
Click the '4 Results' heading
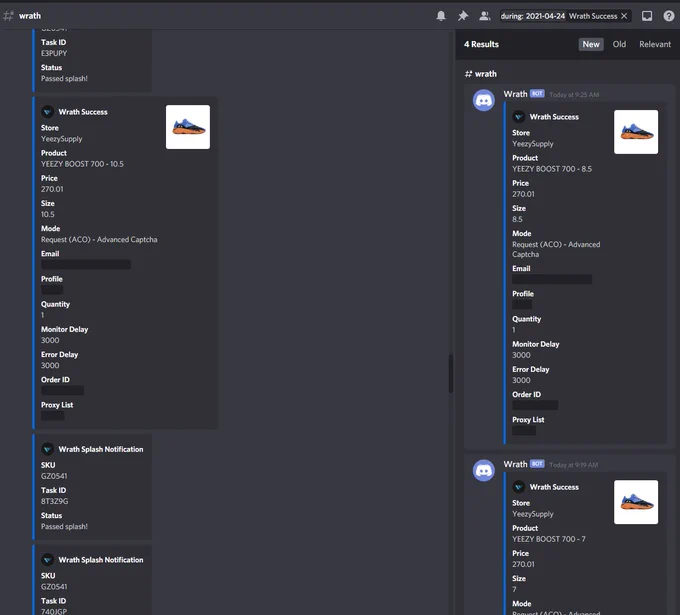(481, 44)
